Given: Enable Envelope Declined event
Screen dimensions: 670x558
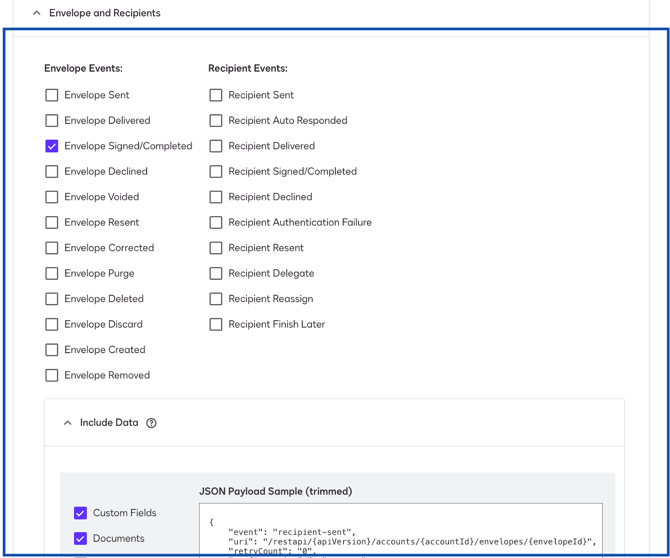Looking at the screenshot, I should click(52, 172).
